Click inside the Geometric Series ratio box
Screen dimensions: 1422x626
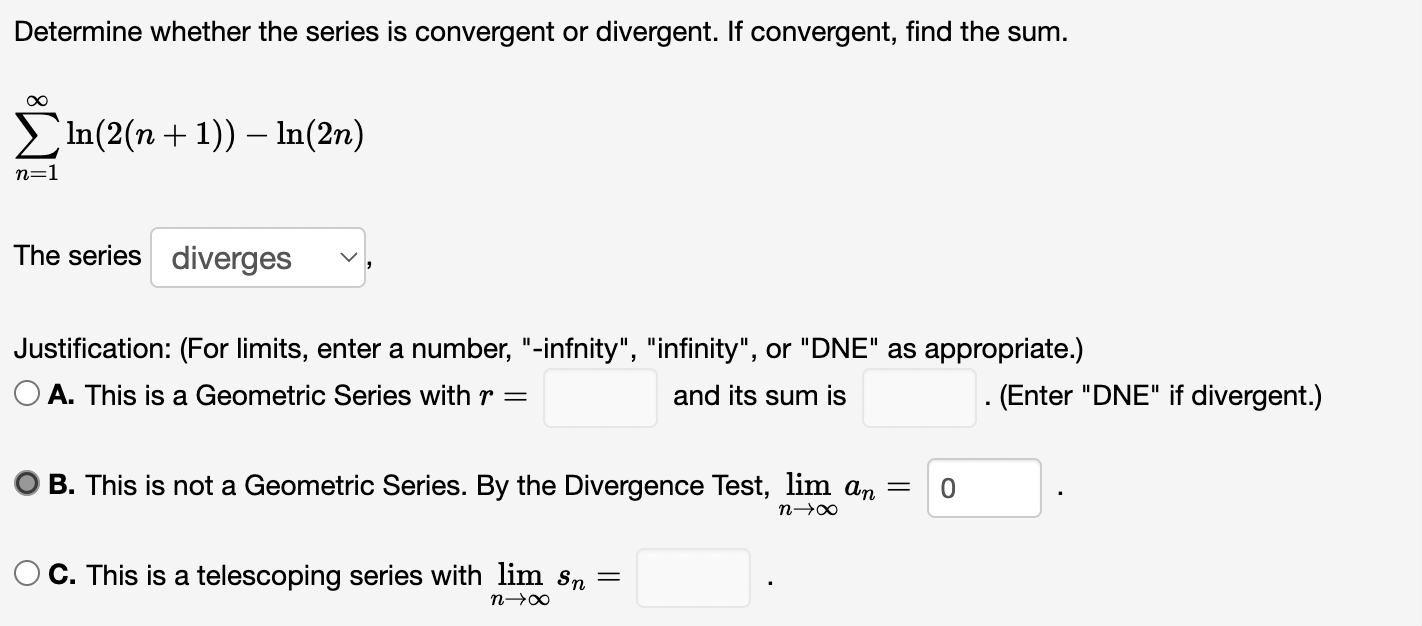pos(599,397)
